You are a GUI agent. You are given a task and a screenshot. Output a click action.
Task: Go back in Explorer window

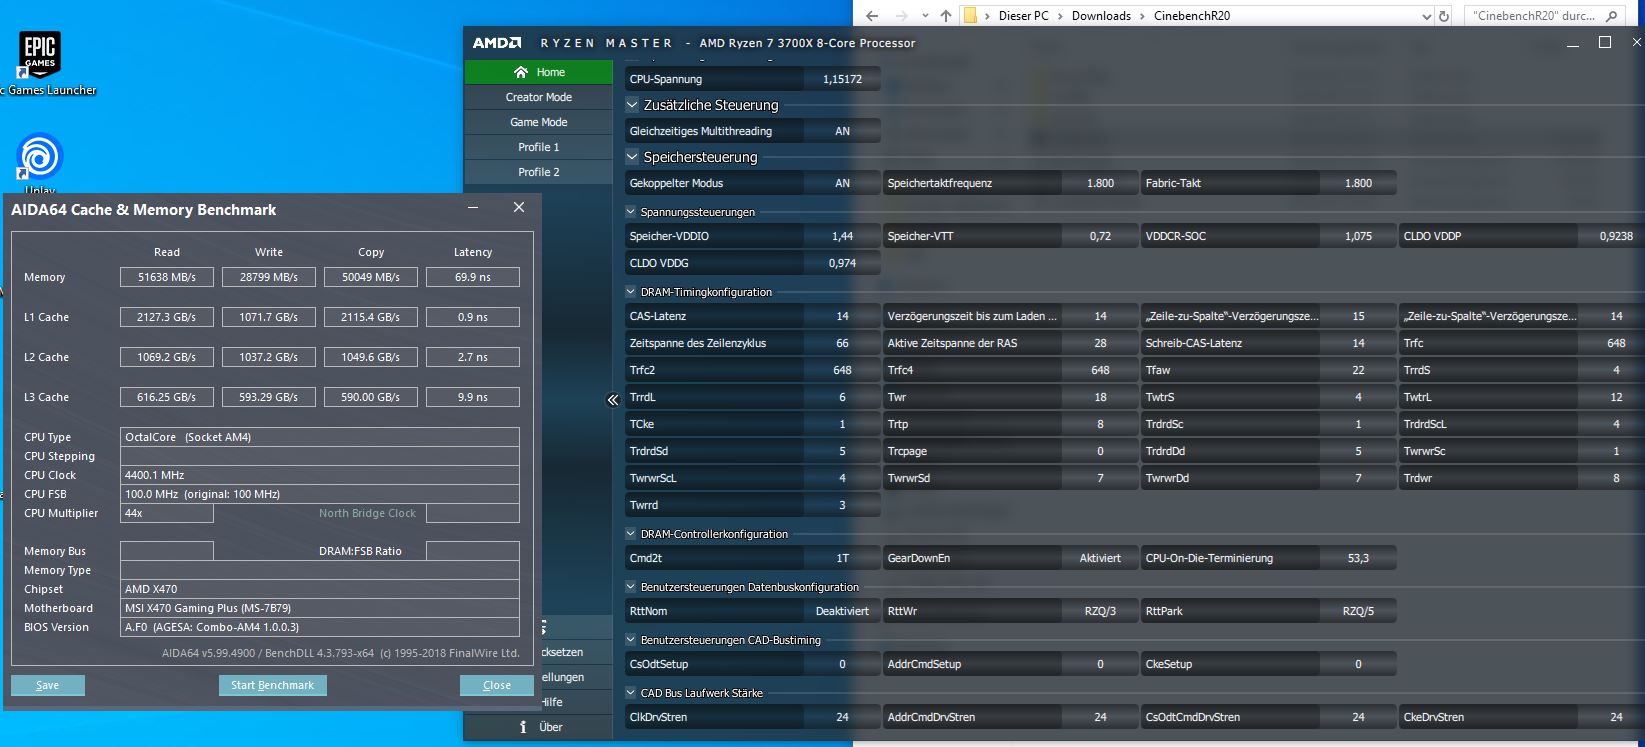click(872, 16)
